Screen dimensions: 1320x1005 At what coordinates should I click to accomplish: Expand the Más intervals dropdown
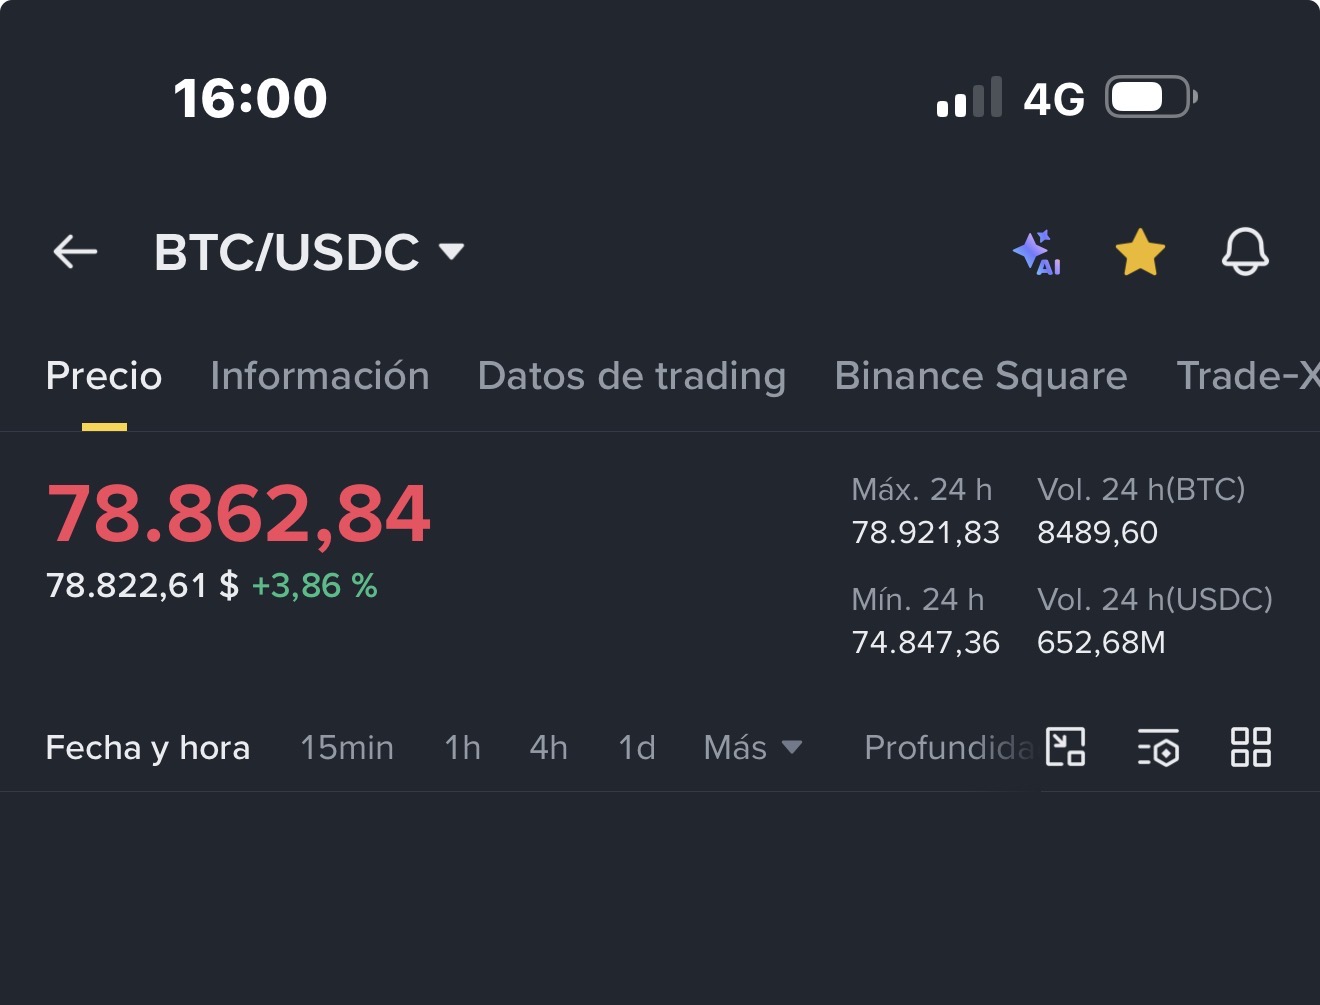(x=752, y=747)
